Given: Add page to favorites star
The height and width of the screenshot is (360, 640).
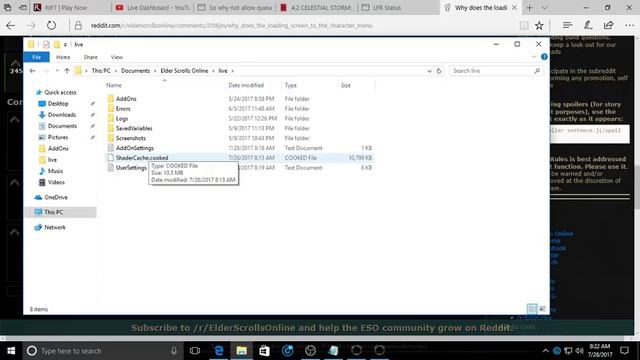Looking at the screenshot, I should point(539,26).
